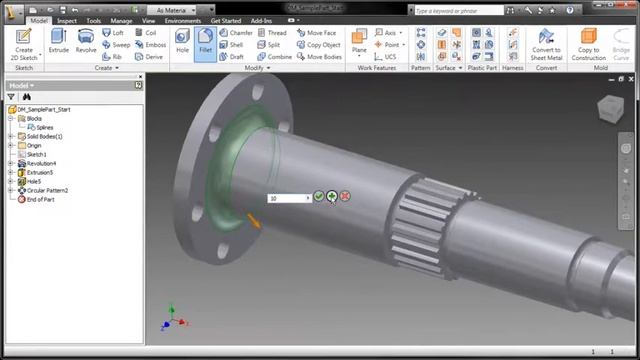Switch to the Model ribbon tab
This screenshot has width=640, height=360.
[x=39, y=20]
